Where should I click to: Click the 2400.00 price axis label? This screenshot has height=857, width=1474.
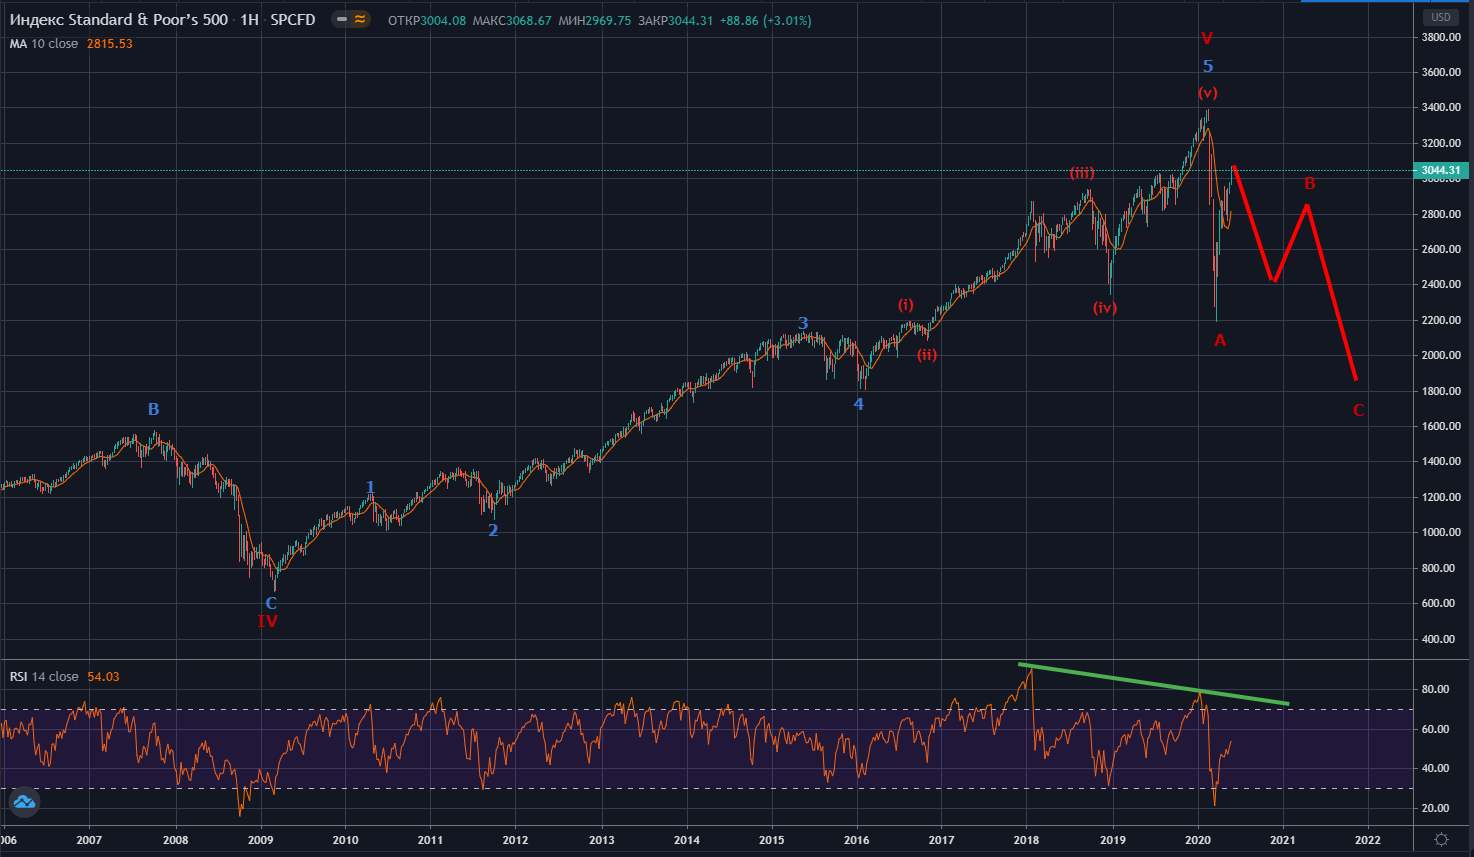pyautogui.click(x=1441, y=285)
